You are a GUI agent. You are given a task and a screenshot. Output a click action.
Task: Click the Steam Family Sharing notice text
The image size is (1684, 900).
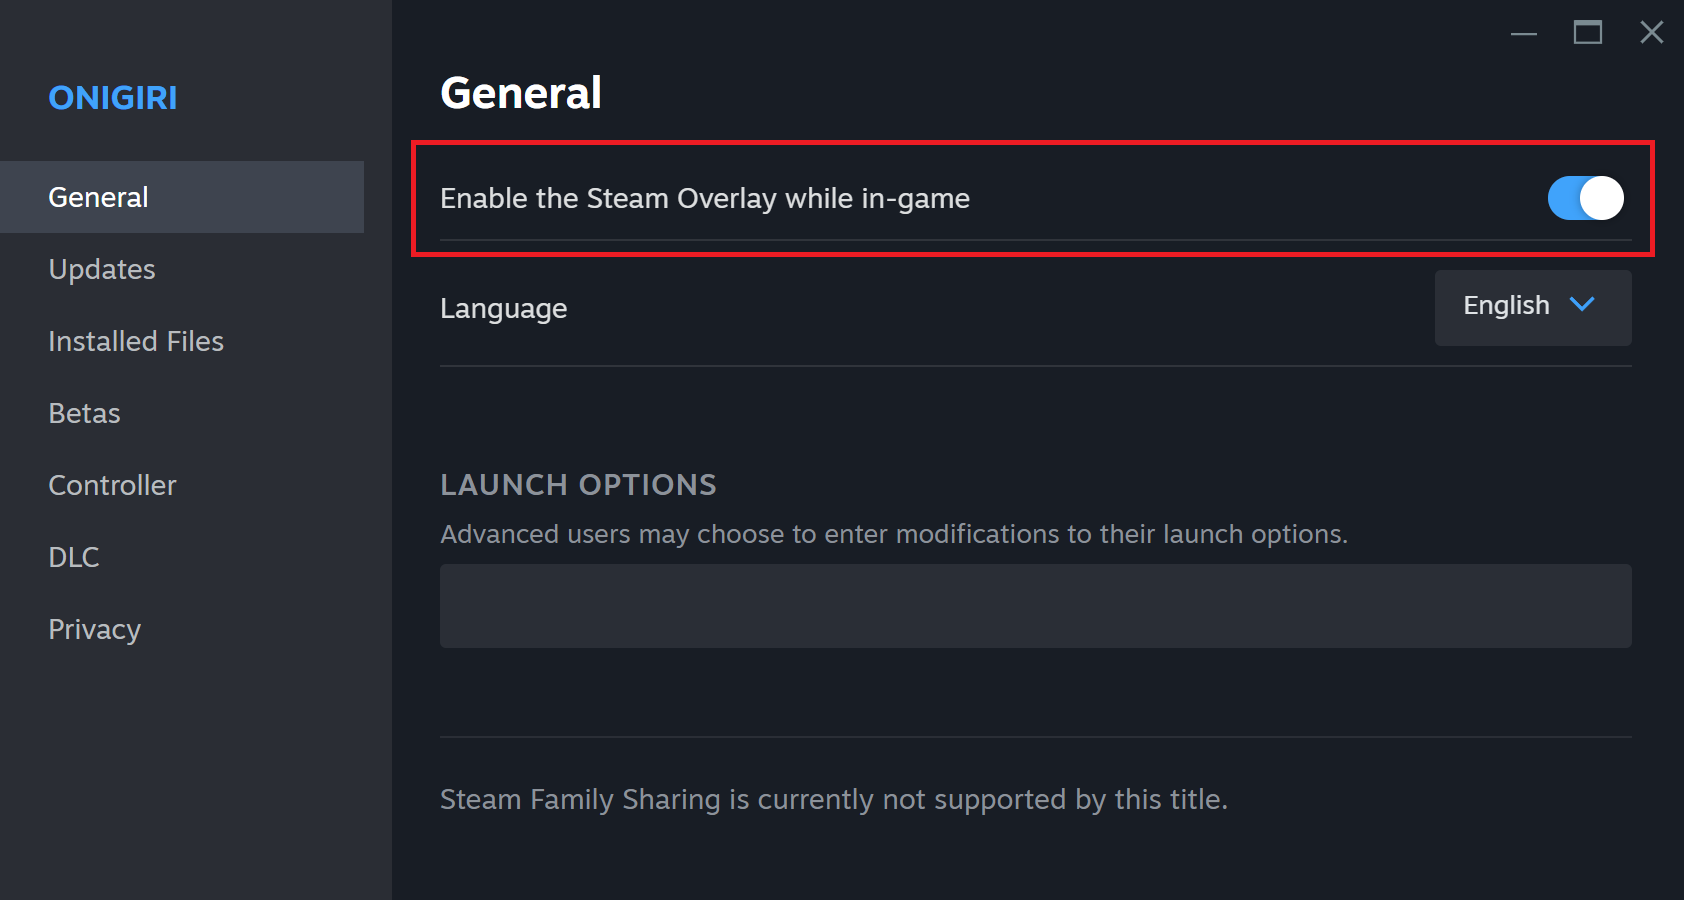(833, 799)
